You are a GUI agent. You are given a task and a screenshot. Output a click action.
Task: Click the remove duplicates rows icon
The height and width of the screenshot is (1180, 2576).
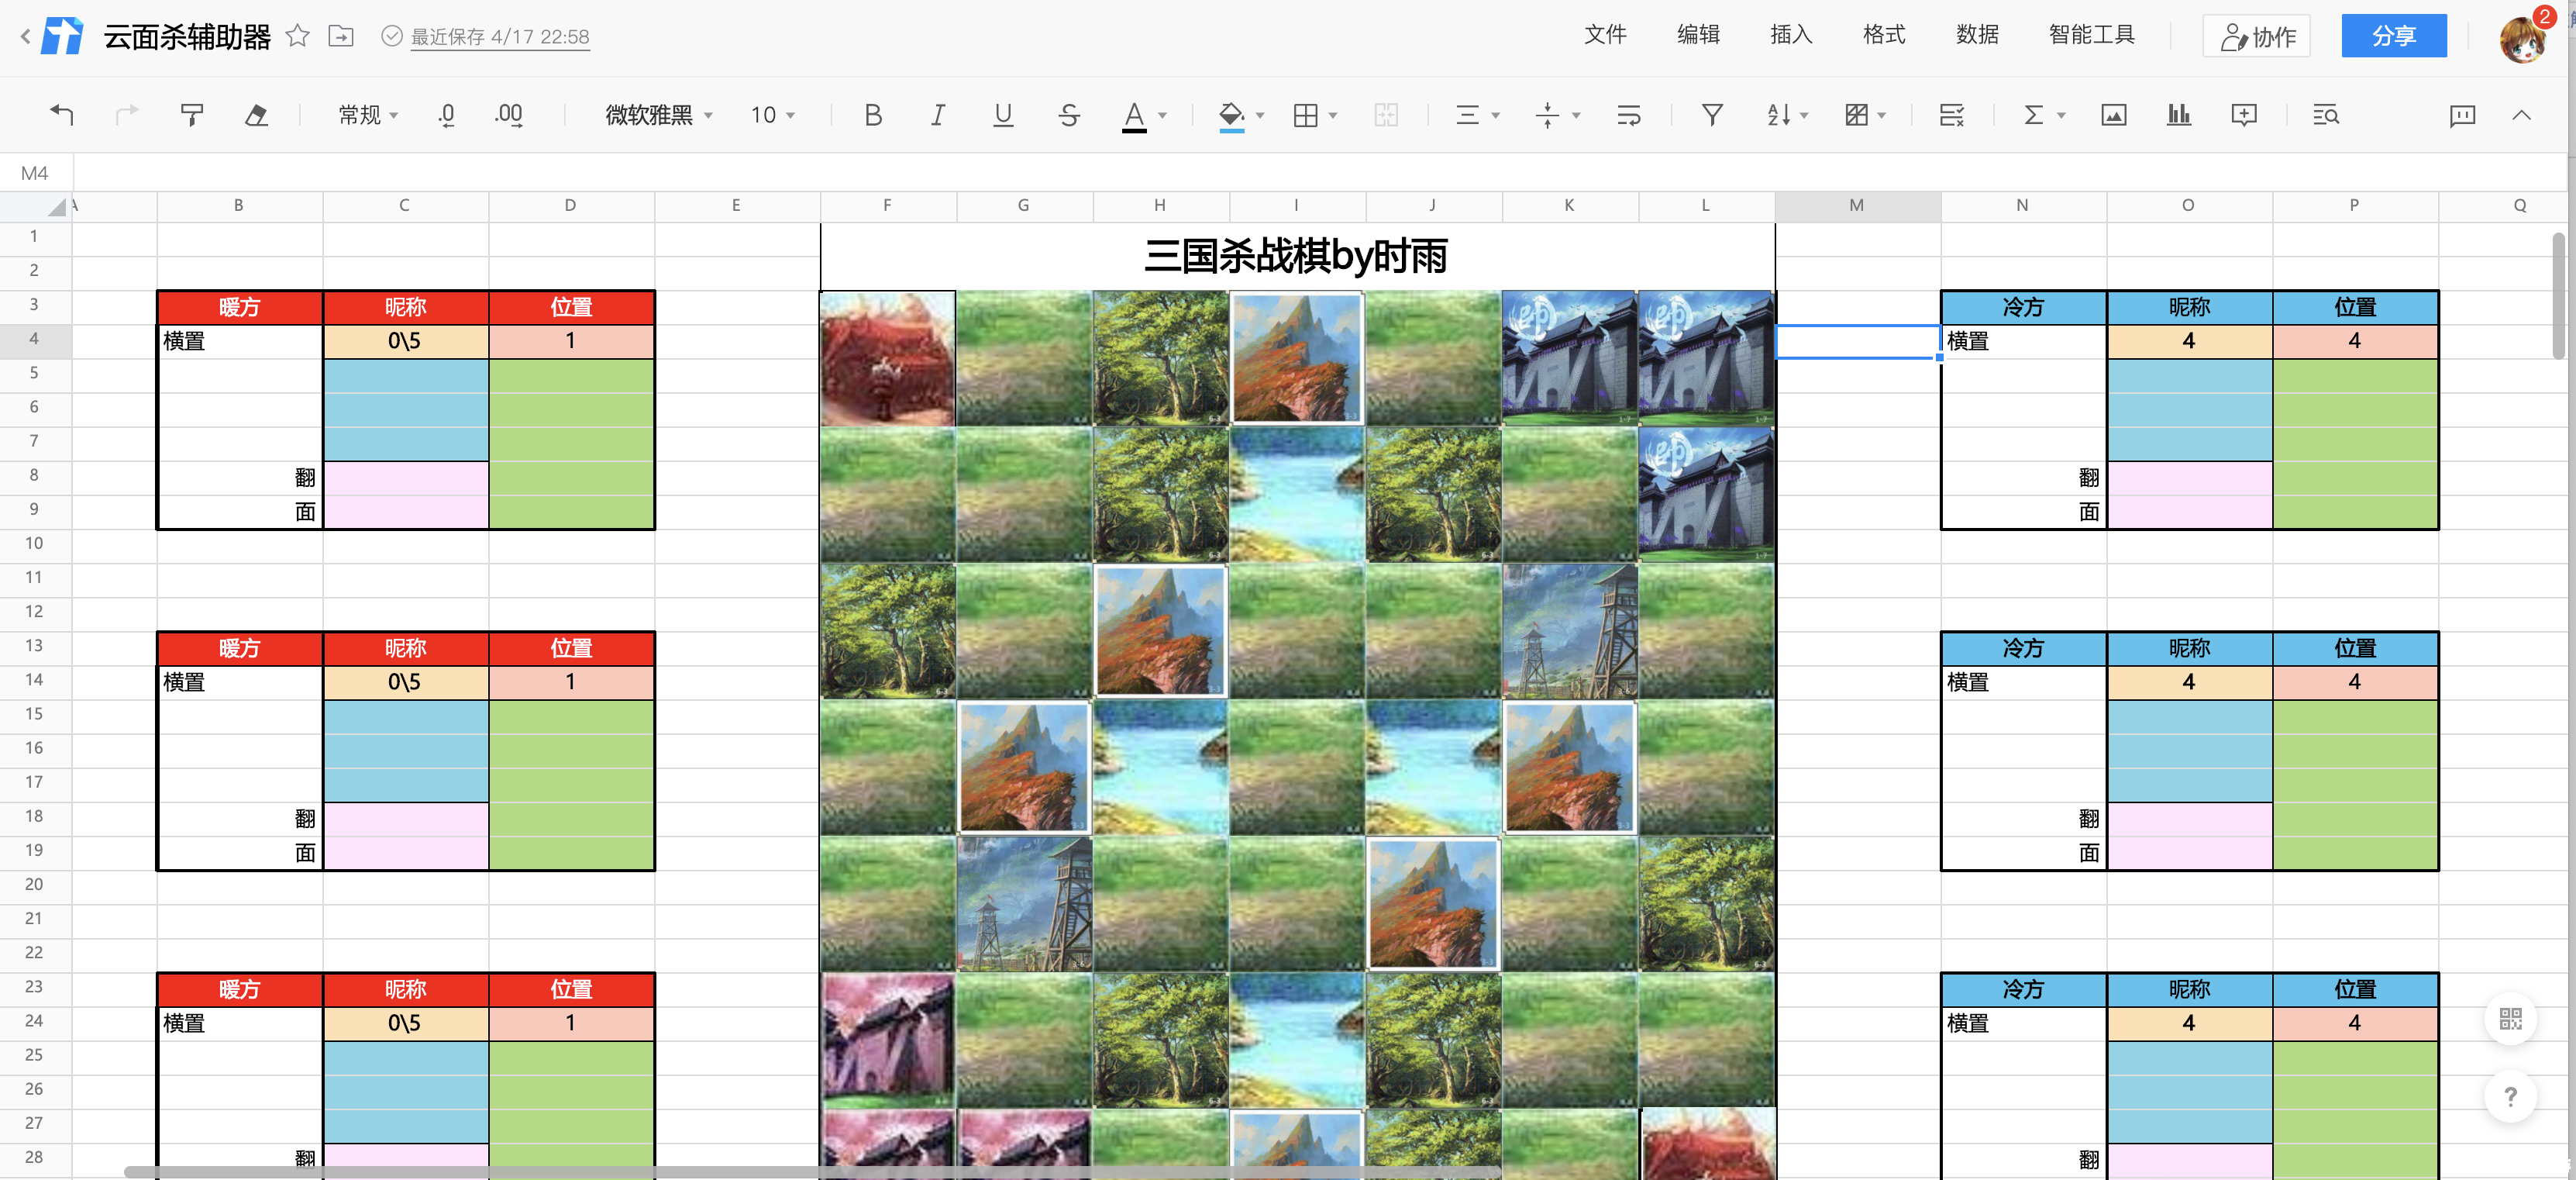point(1951,115)
